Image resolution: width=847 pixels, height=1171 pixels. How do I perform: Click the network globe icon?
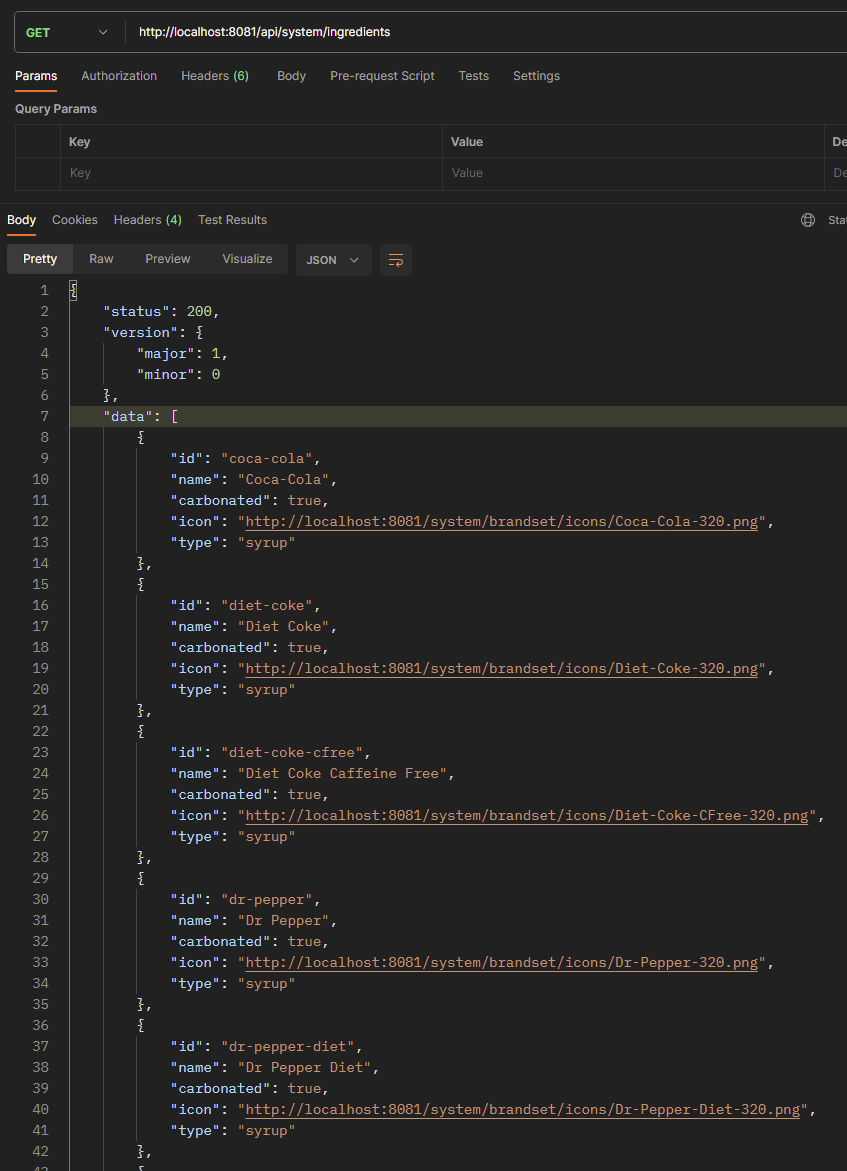(x=807, y=220)
